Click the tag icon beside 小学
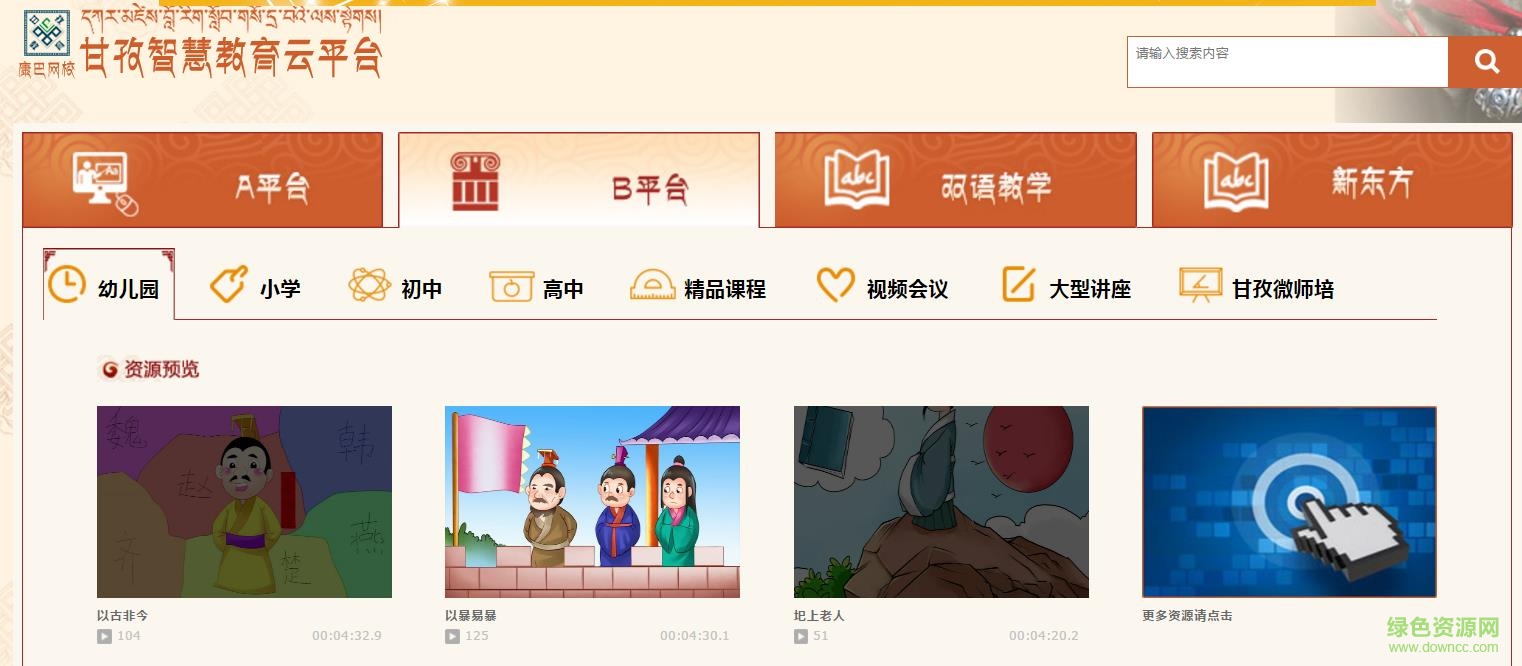The height and width of the screenshot is (666, 1522). [228, 285]
